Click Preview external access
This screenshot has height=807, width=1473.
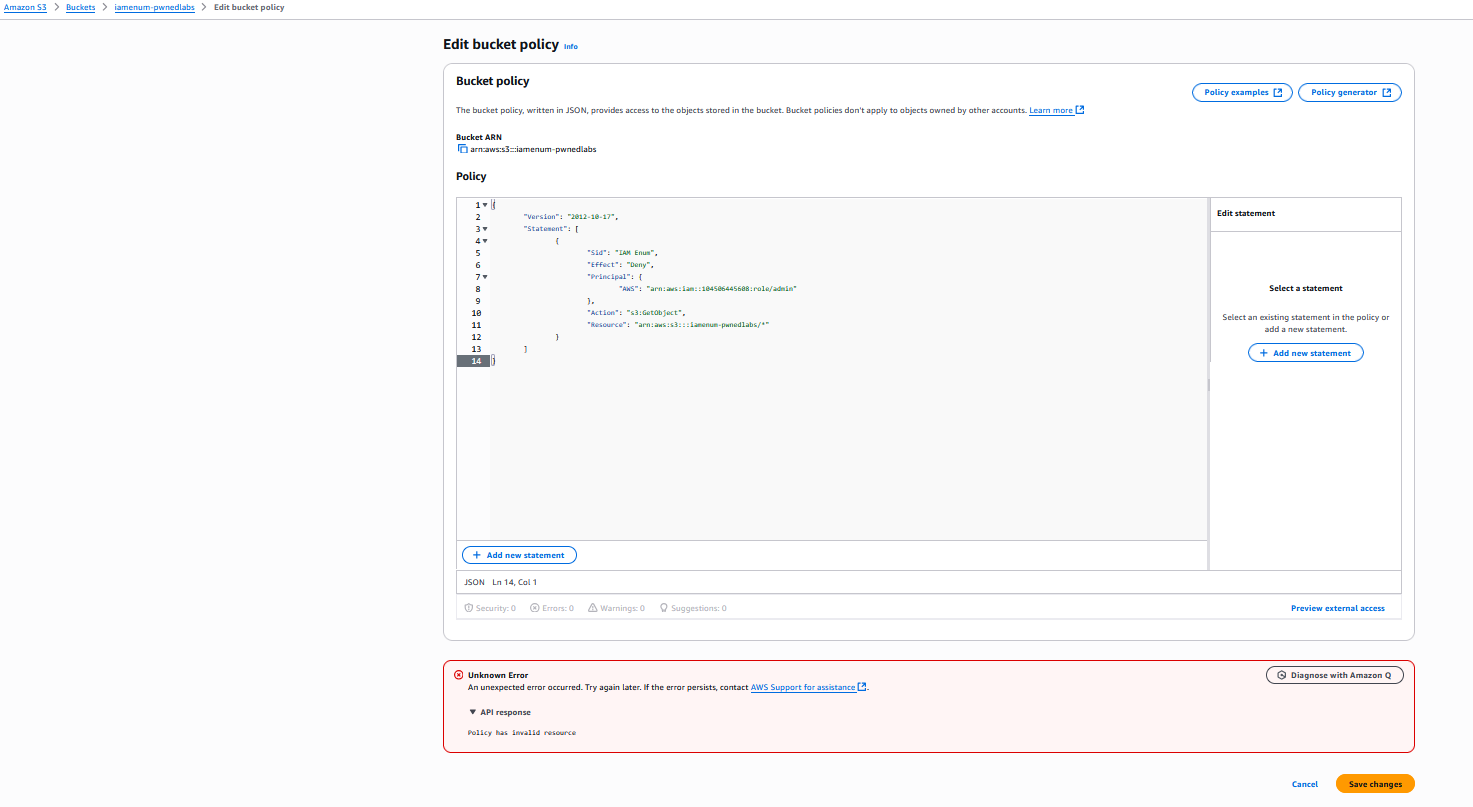(1337, 608)
